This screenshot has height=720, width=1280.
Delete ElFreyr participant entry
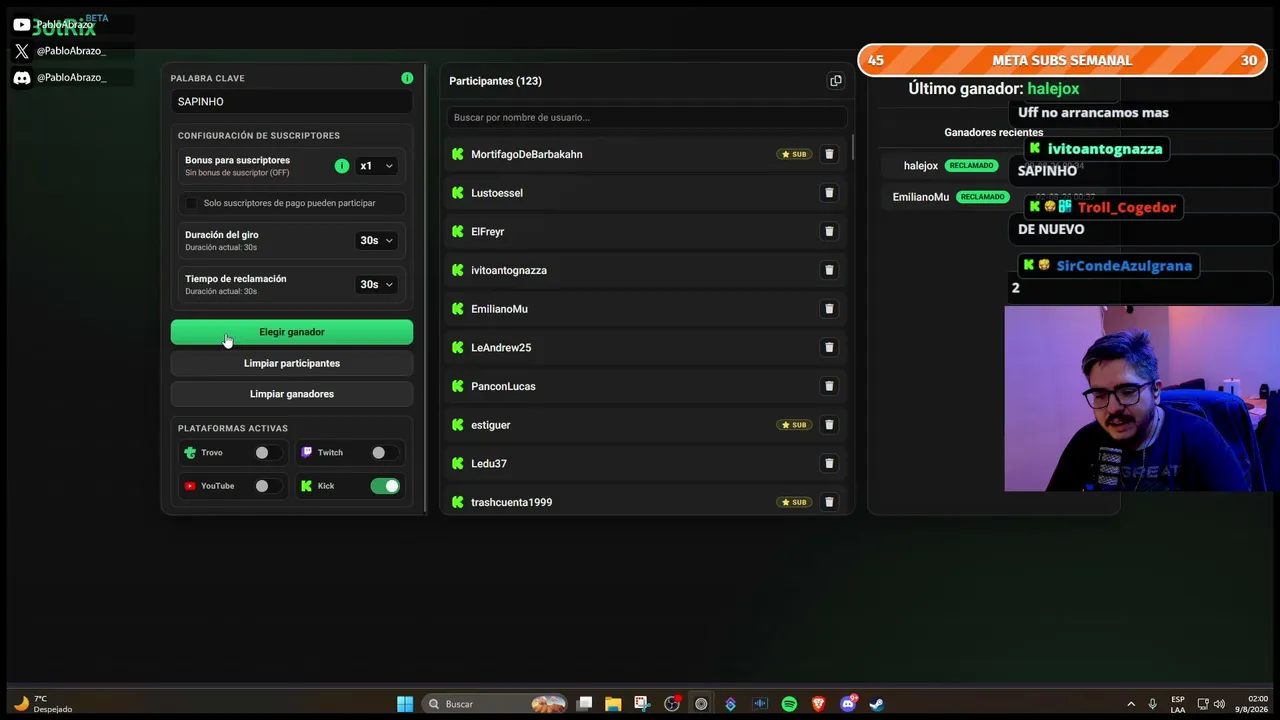[x=829, y=231]
